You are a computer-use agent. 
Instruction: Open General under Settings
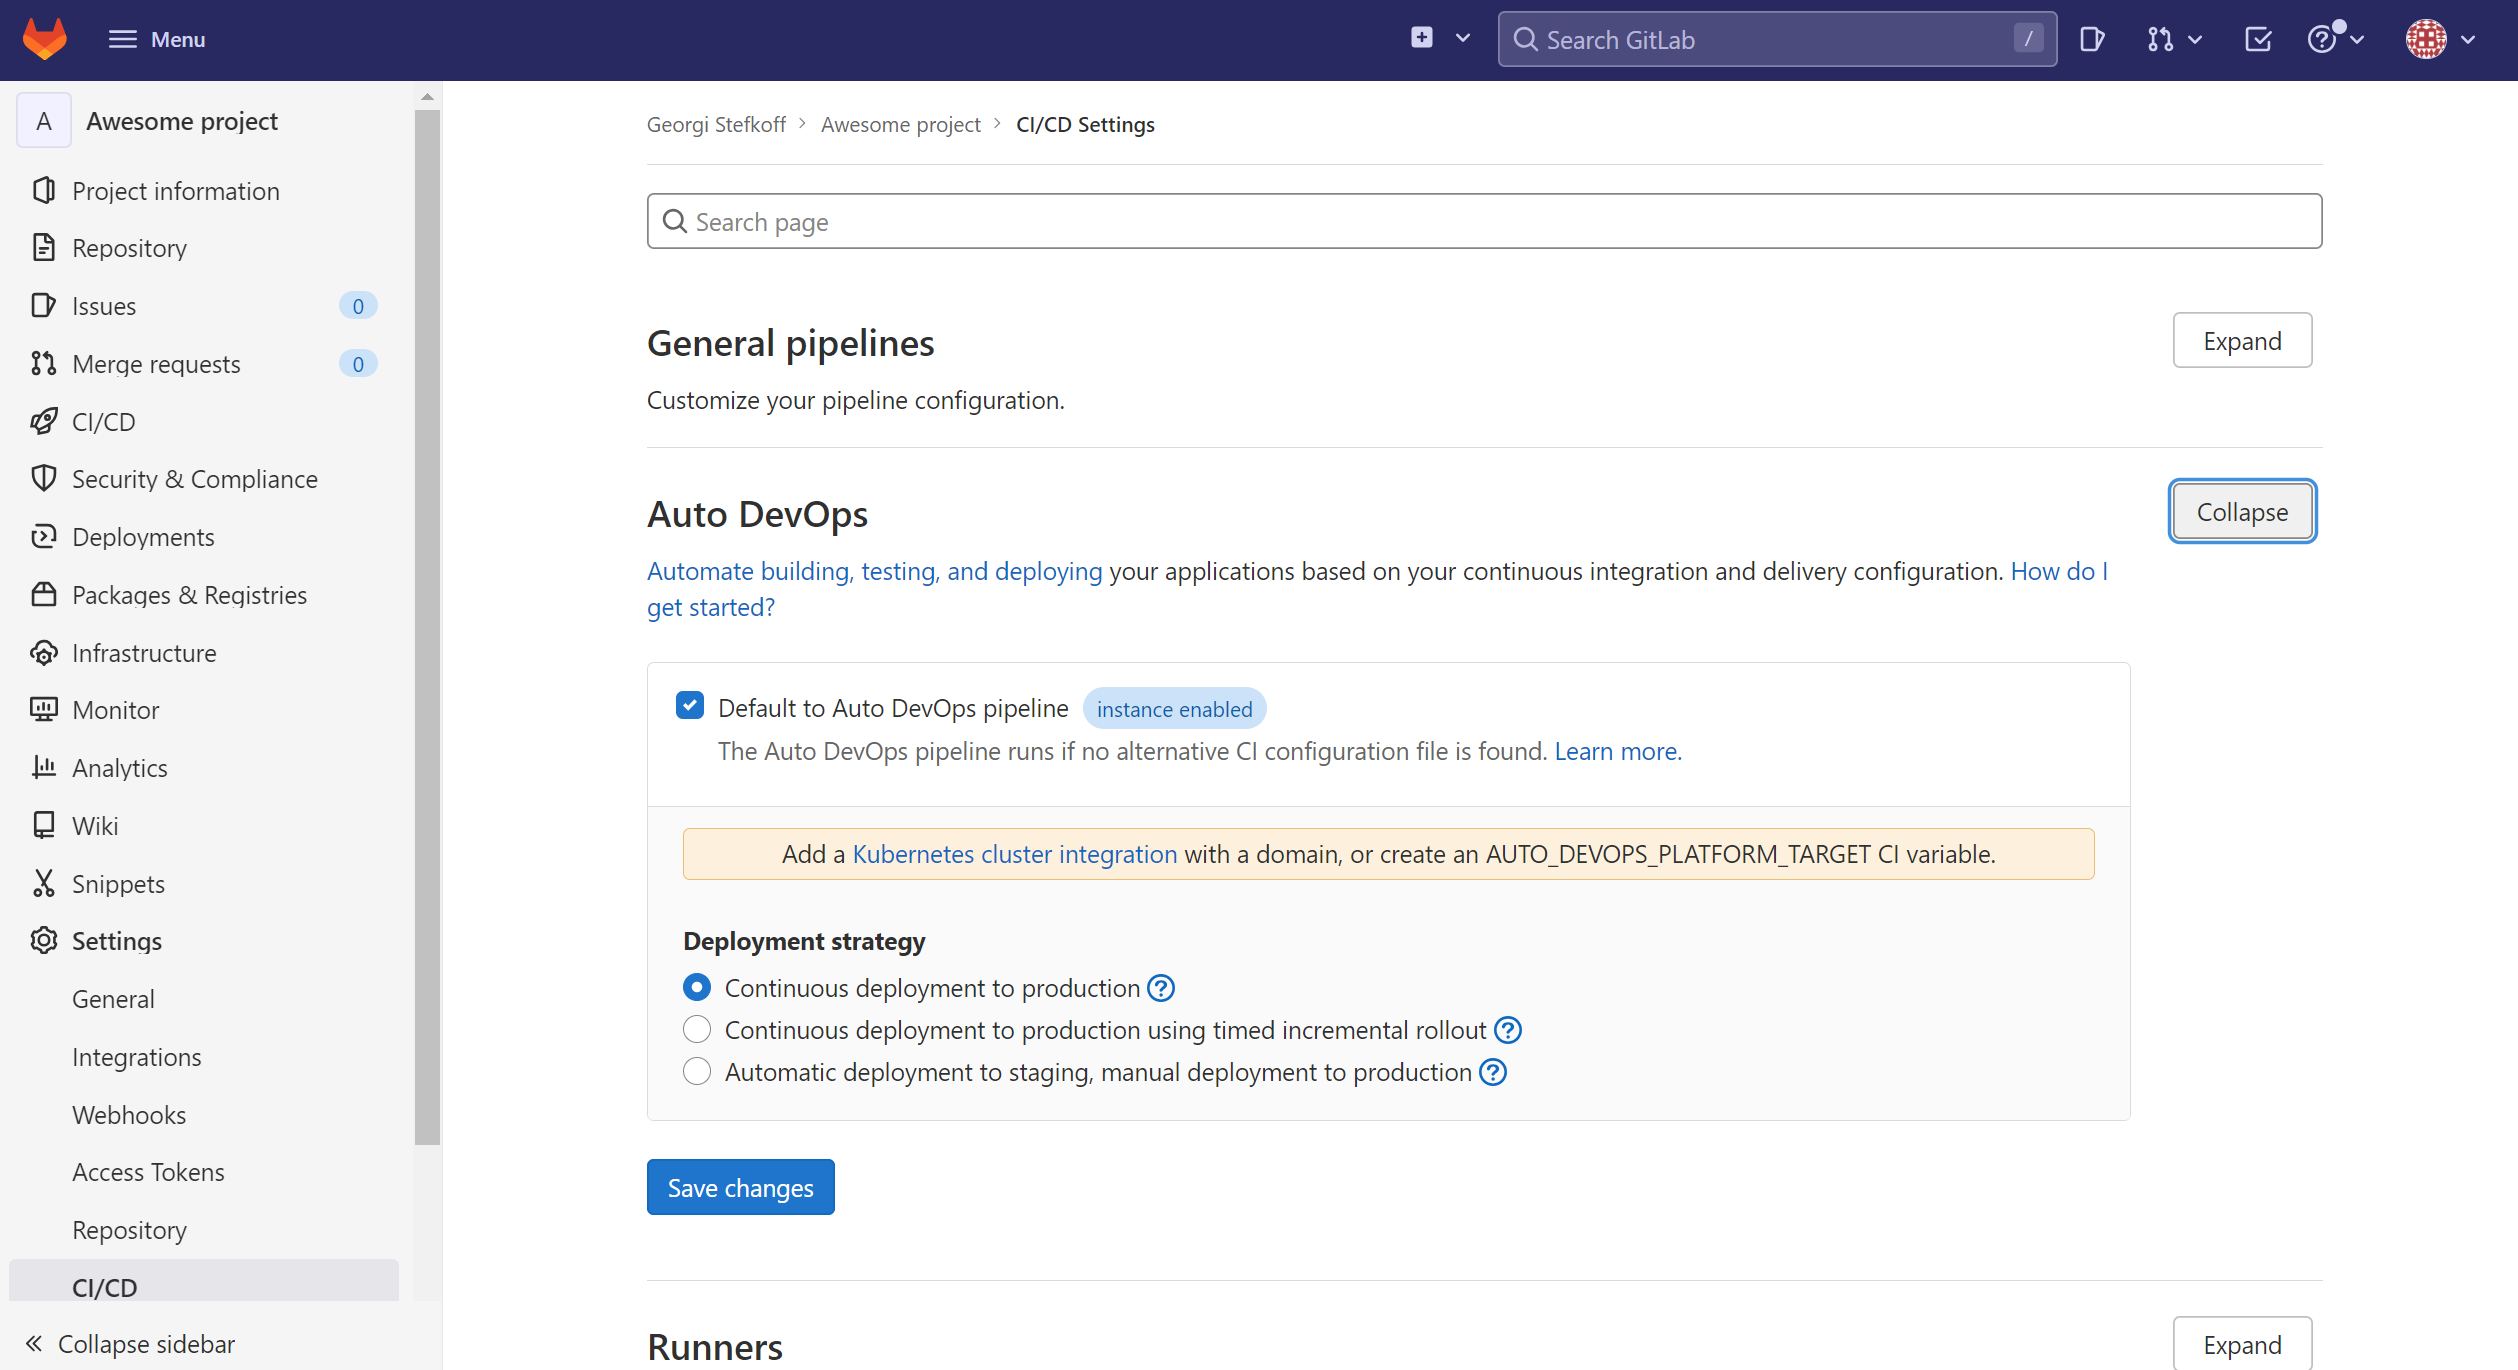[113, 998]
